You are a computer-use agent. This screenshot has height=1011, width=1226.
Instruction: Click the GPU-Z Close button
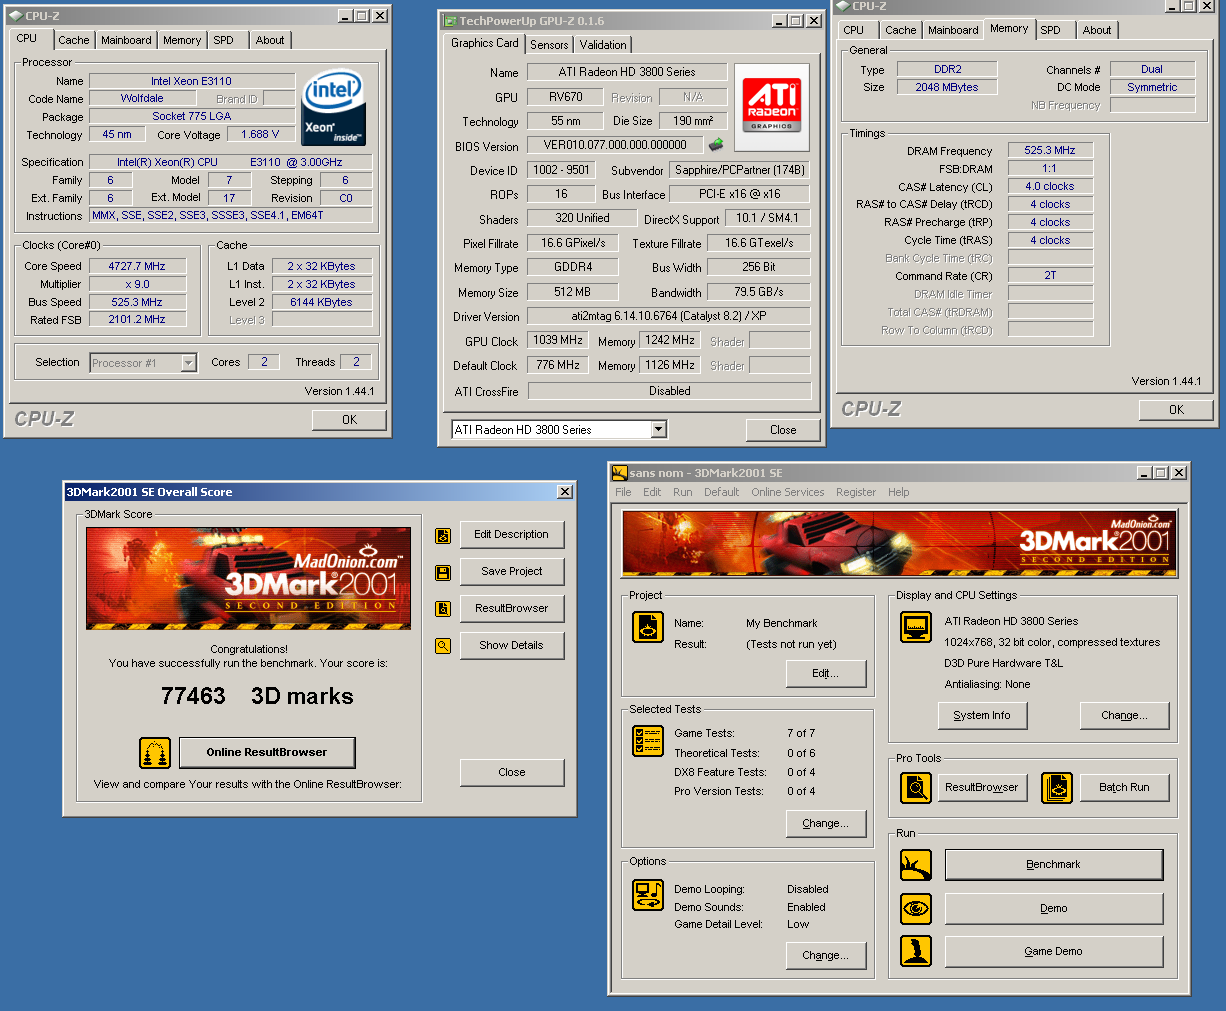click(783, 430)
